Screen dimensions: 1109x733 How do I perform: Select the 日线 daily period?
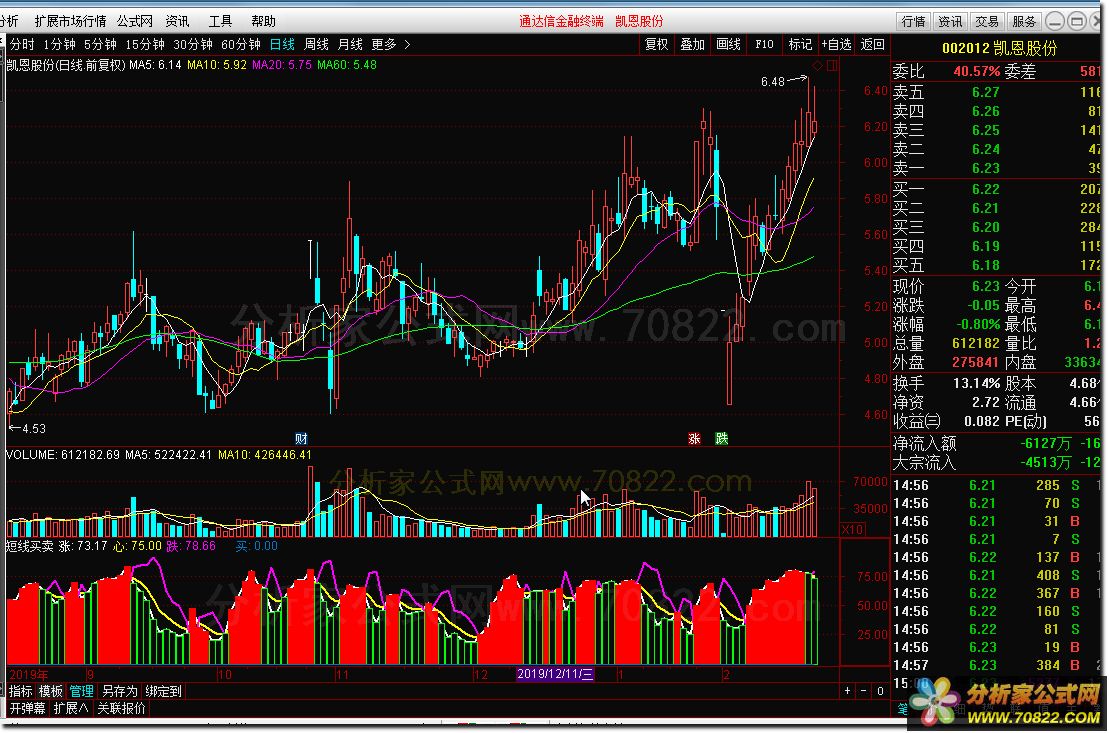[282, 45]
